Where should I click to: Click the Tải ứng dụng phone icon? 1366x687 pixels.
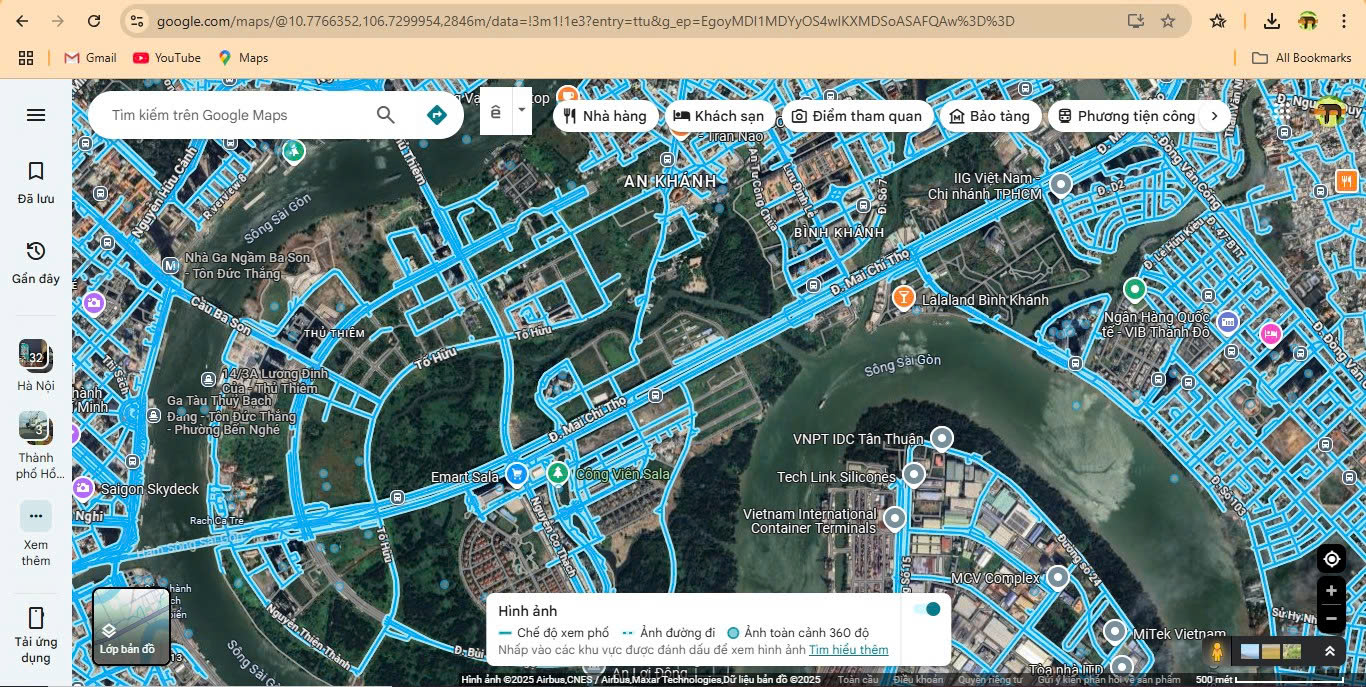[x=36, y=617]
